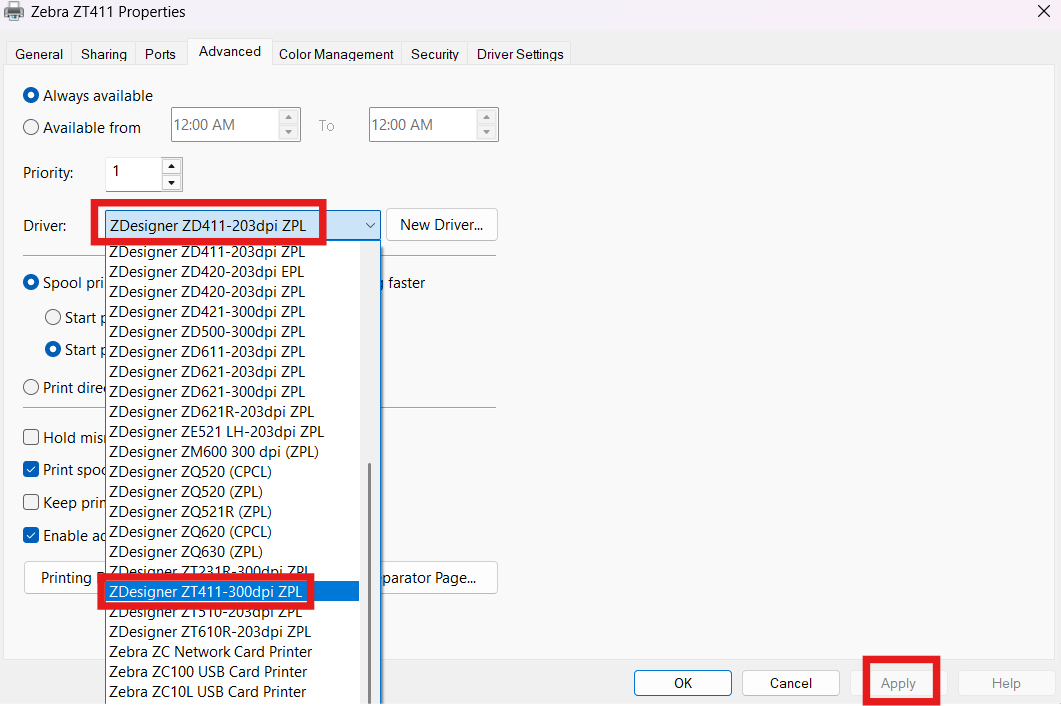Click the Printing Defaults button
Viewport: 1061px width, 706px height.
click(65, 577)
